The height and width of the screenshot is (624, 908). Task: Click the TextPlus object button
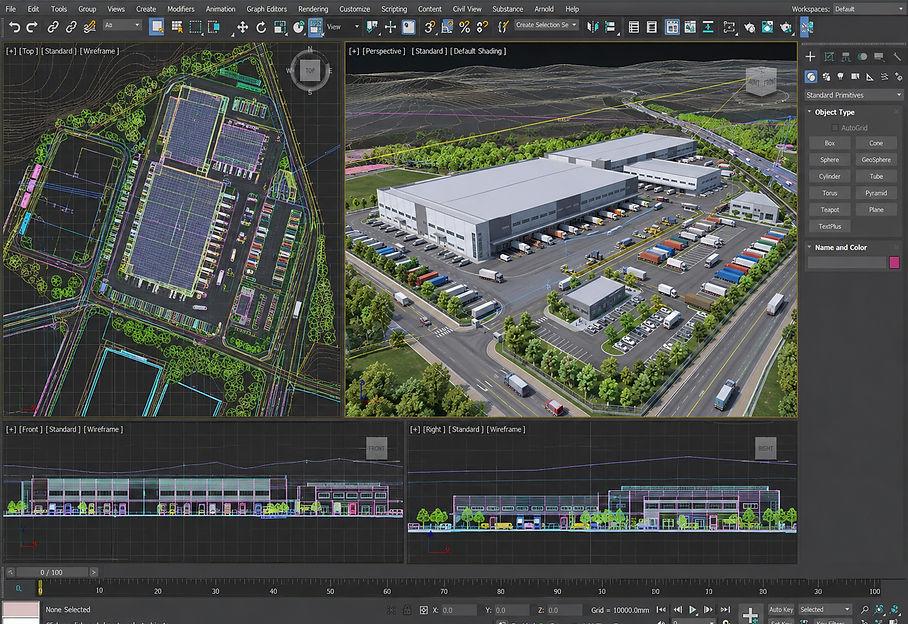829,226
